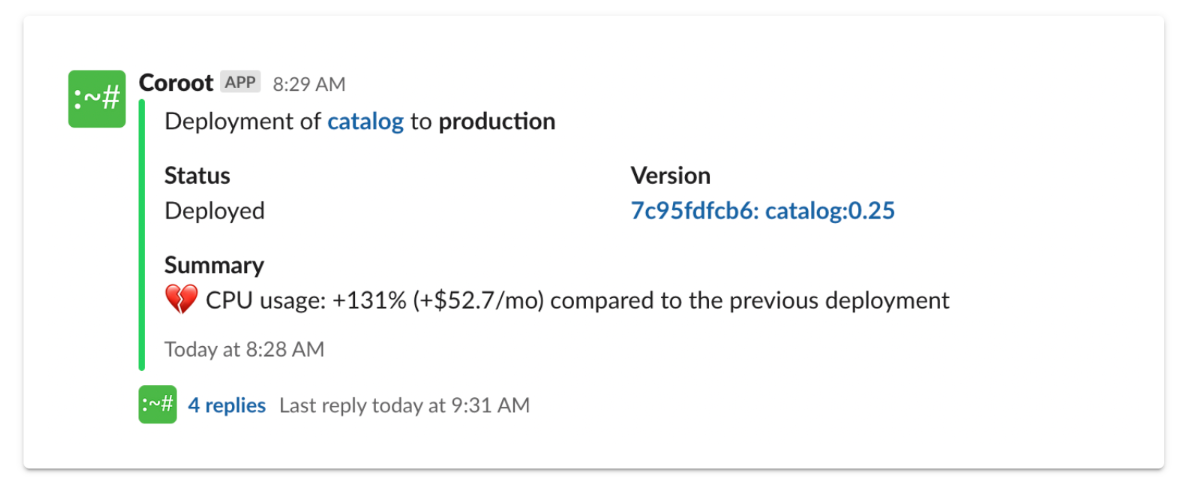Open the 4 replies thread

click(227, 405)
